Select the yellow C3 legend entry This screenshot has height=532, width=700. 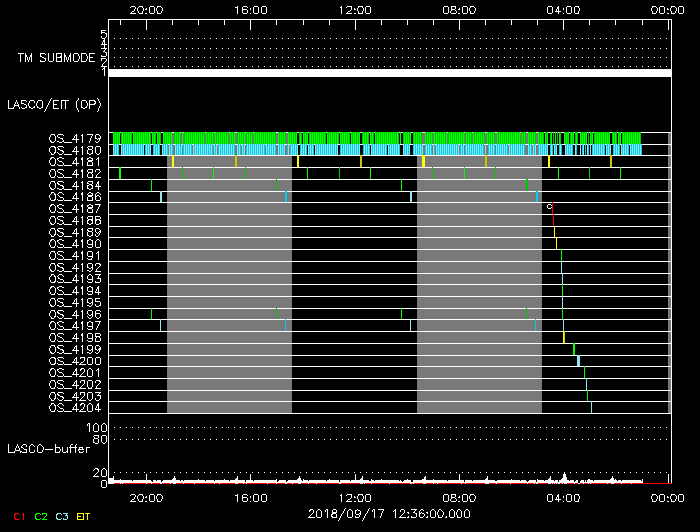[62, 516]
